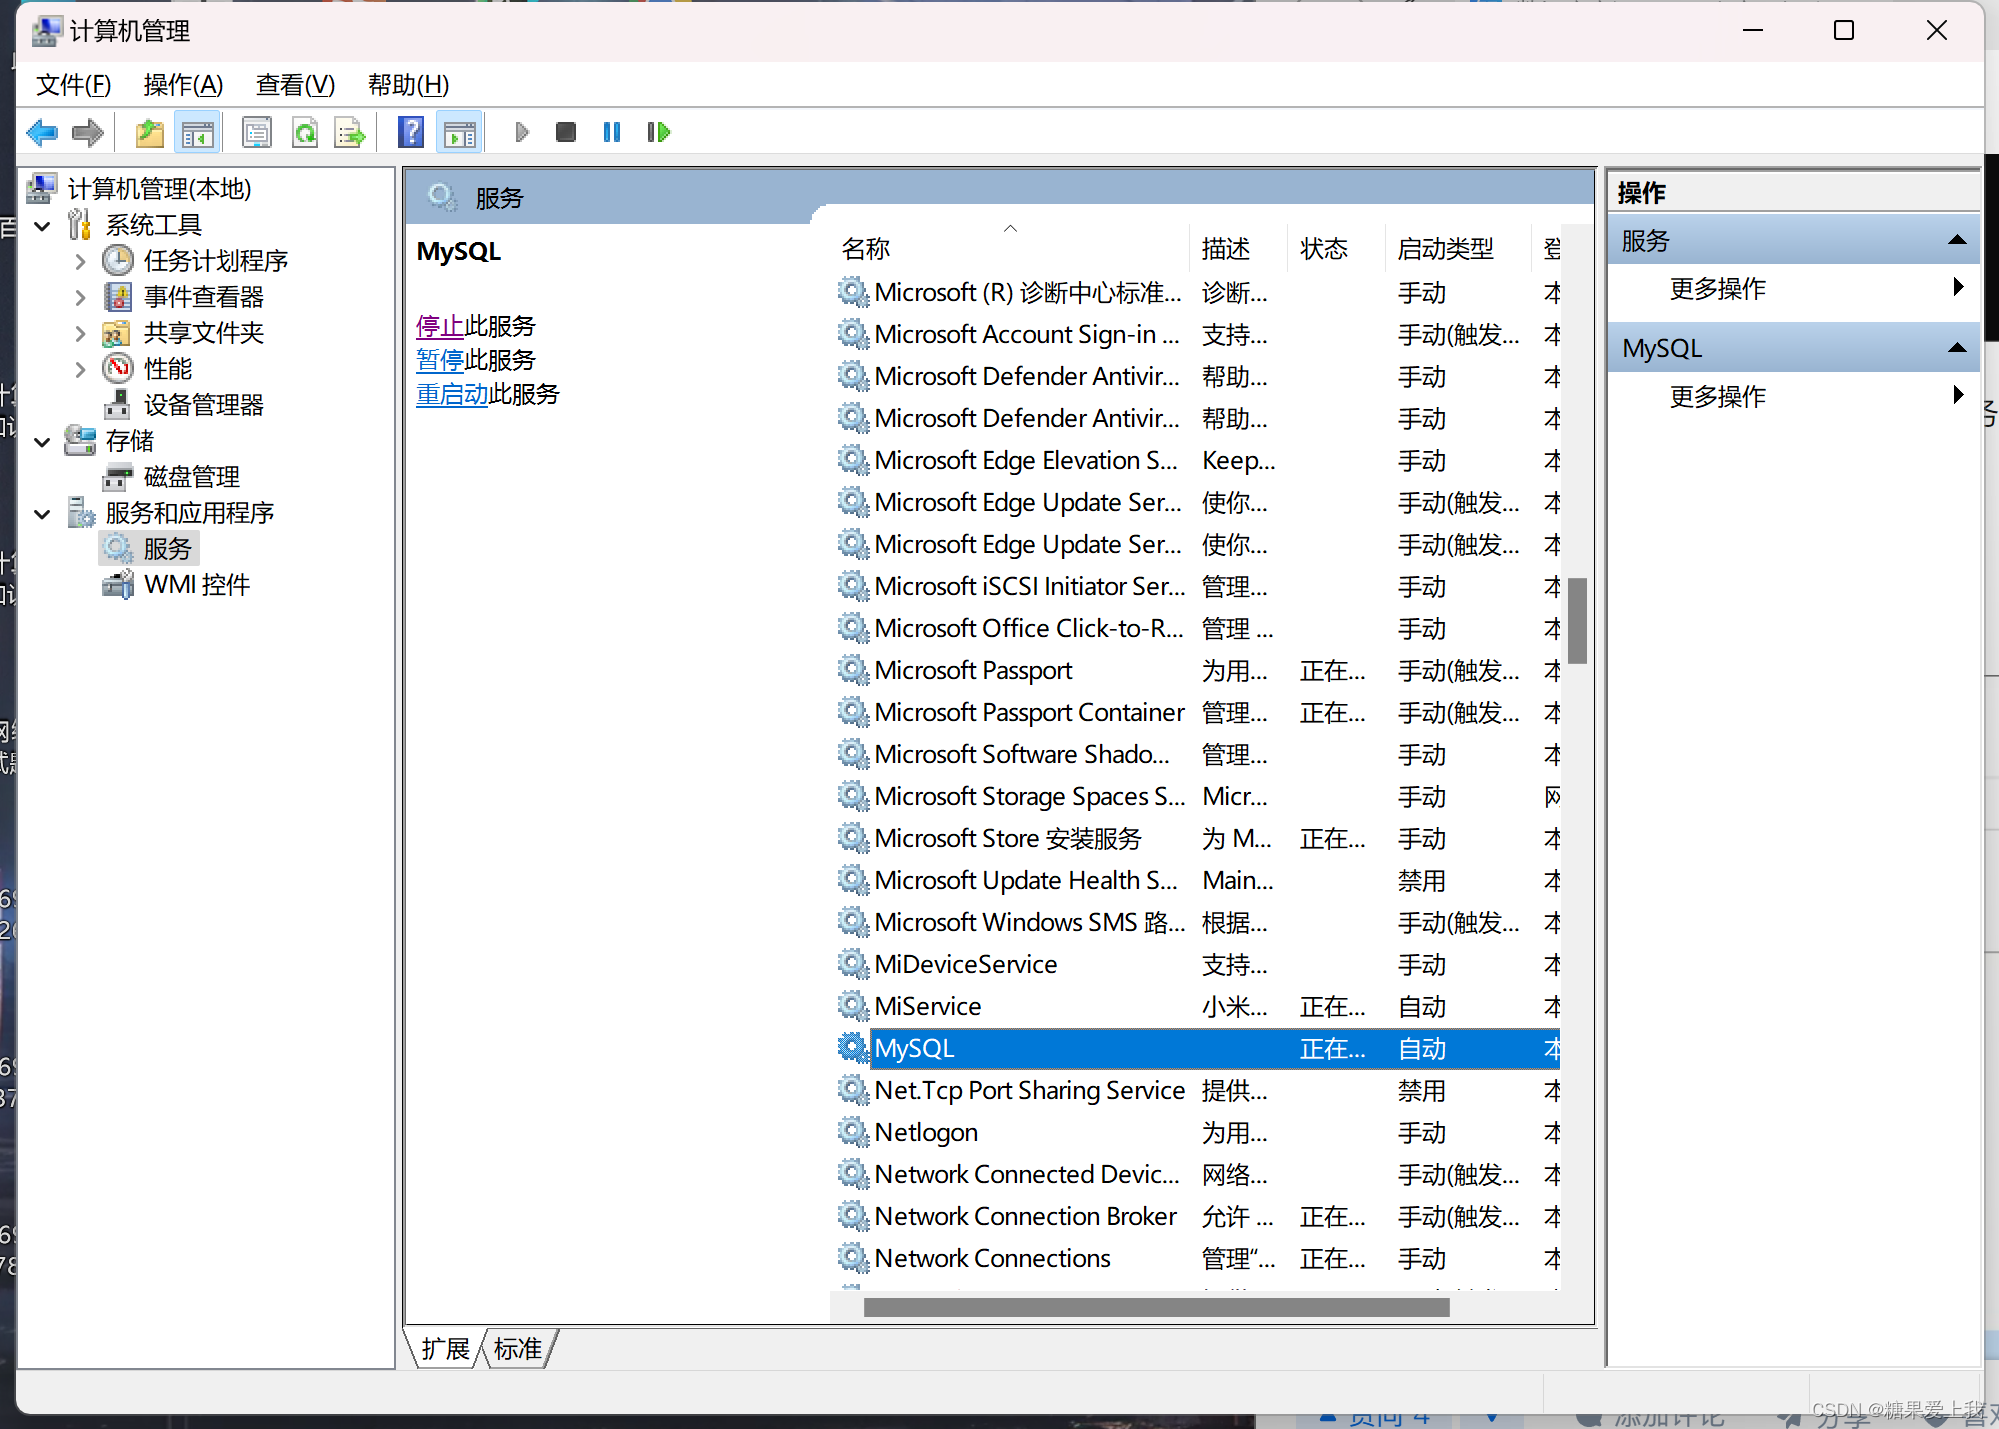Click the vertical scrollbar thumb in services list
Image resolution: width=1999 pixels, height=1429 pixels.
point(1578,621)
